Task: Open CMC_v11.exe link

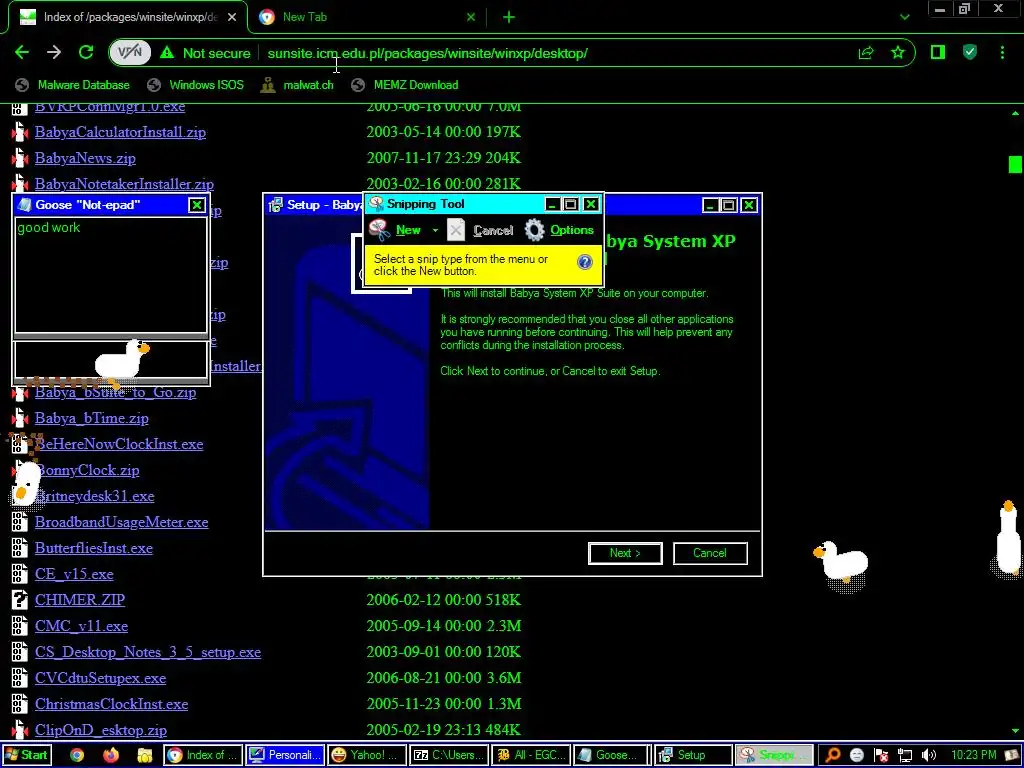Action: [x=81, y=626]
